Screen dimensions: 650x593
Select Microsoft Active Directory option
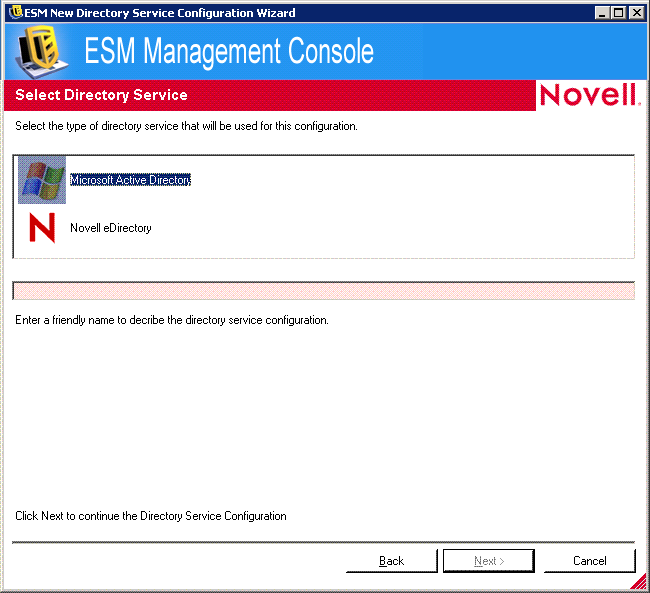[130, 180]
